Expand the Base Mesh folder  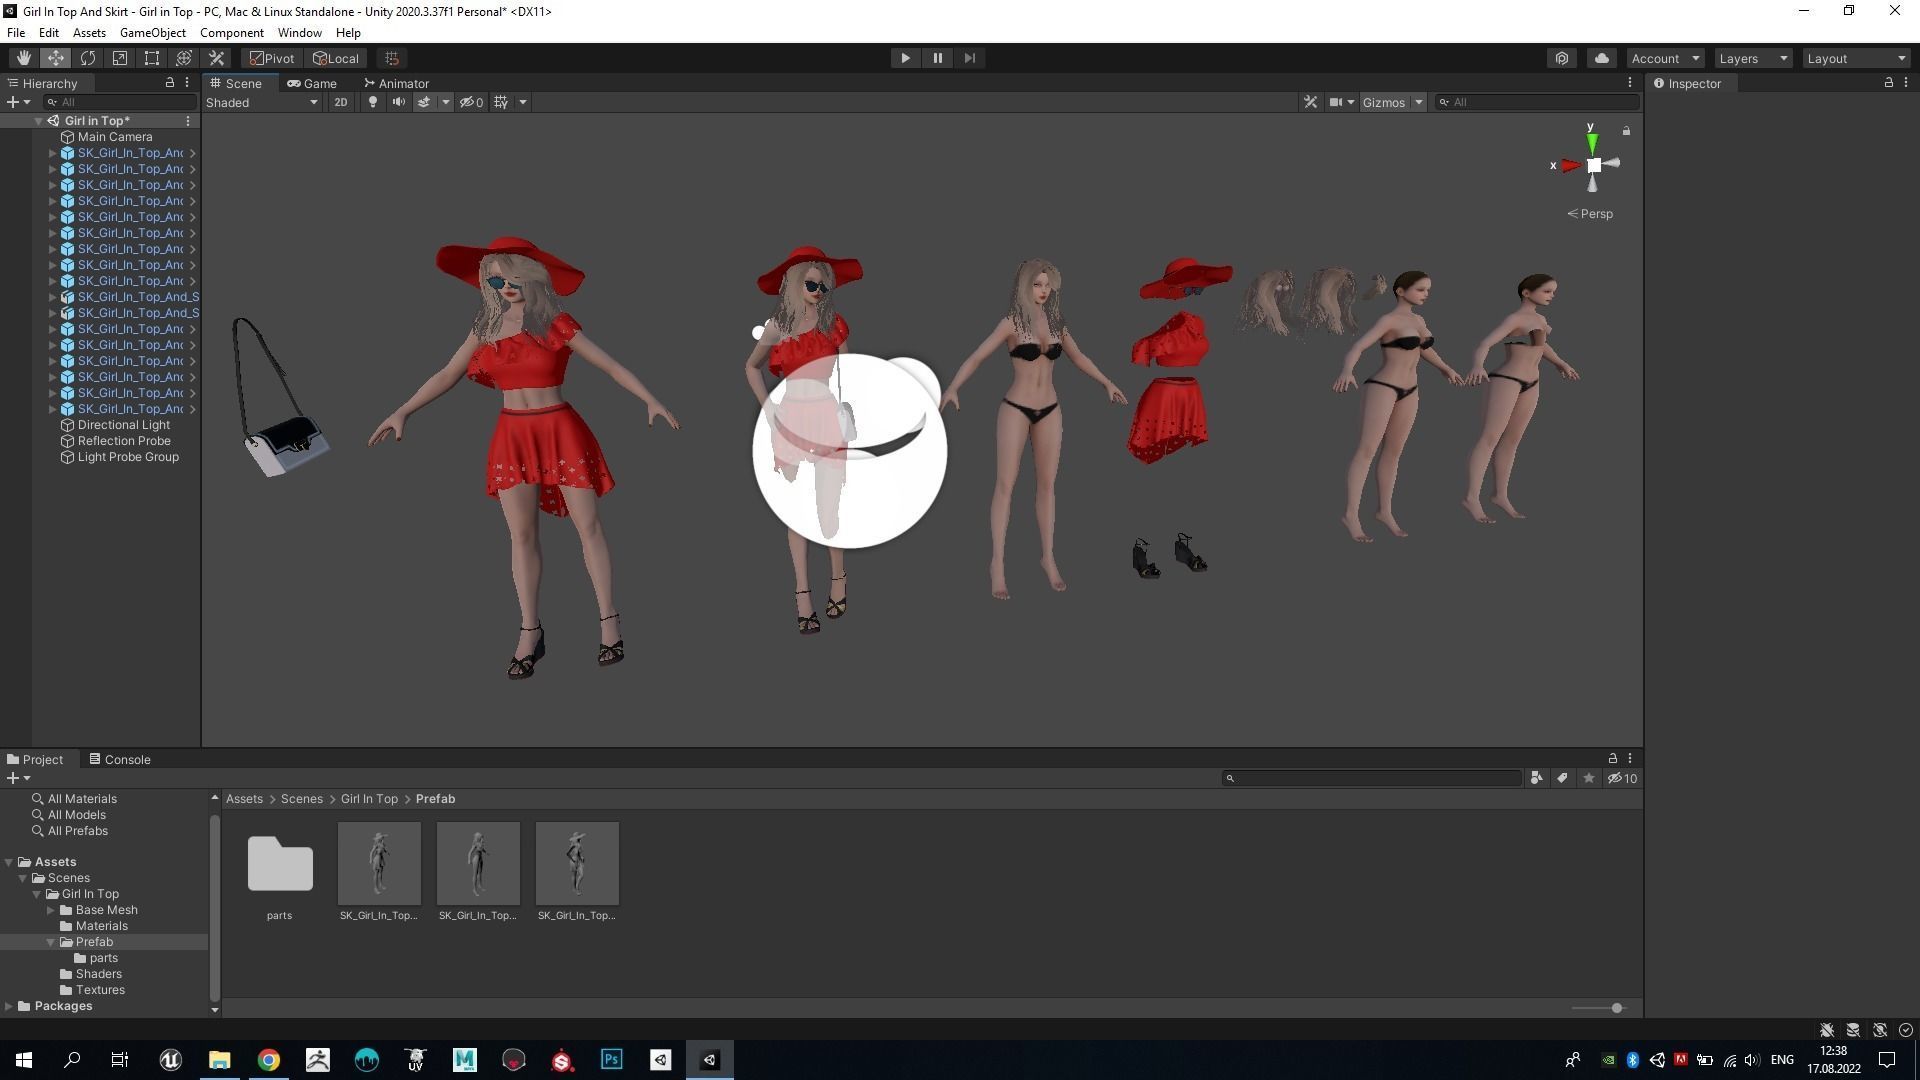point(51,910)
